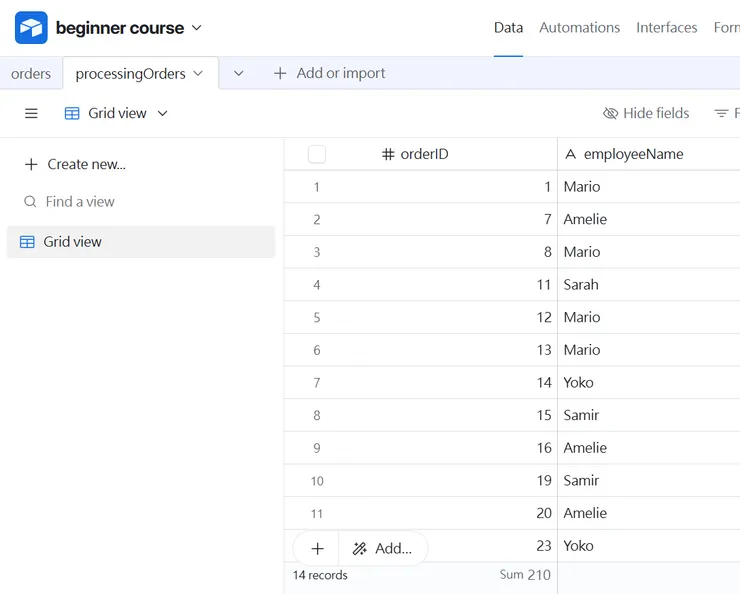Click the plus icon beside Create new
Screen dimensions: 740x594
point(31,164)
